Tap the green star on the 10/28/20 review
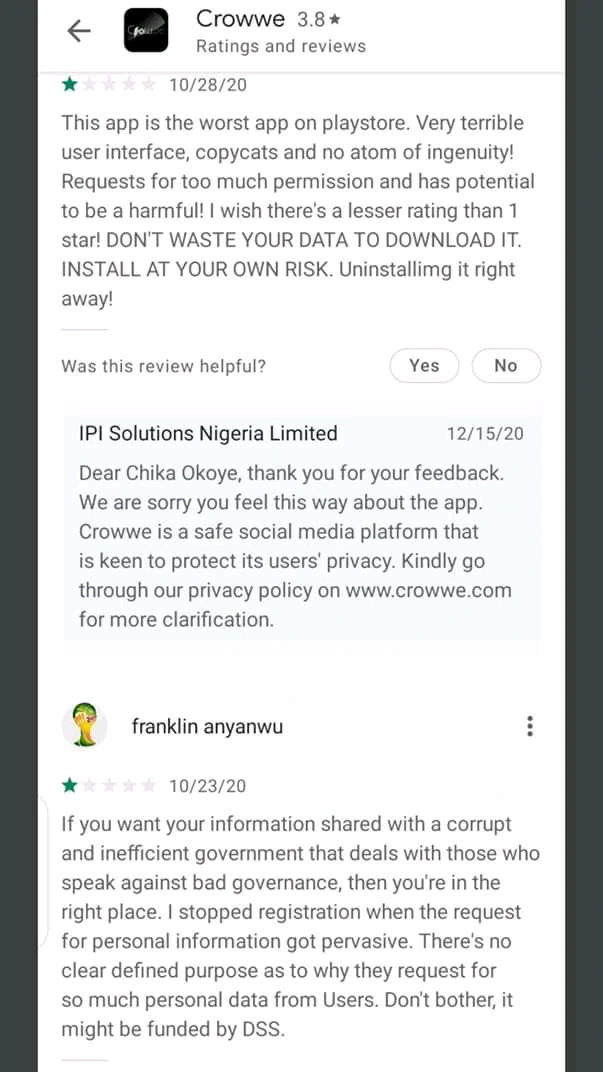 69,85
